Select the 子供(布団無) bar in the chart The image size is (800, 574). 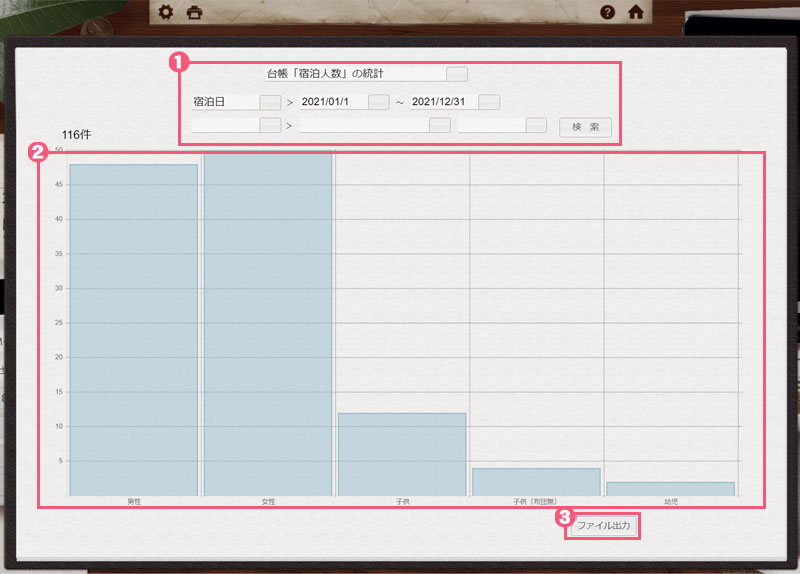[536, 482]
